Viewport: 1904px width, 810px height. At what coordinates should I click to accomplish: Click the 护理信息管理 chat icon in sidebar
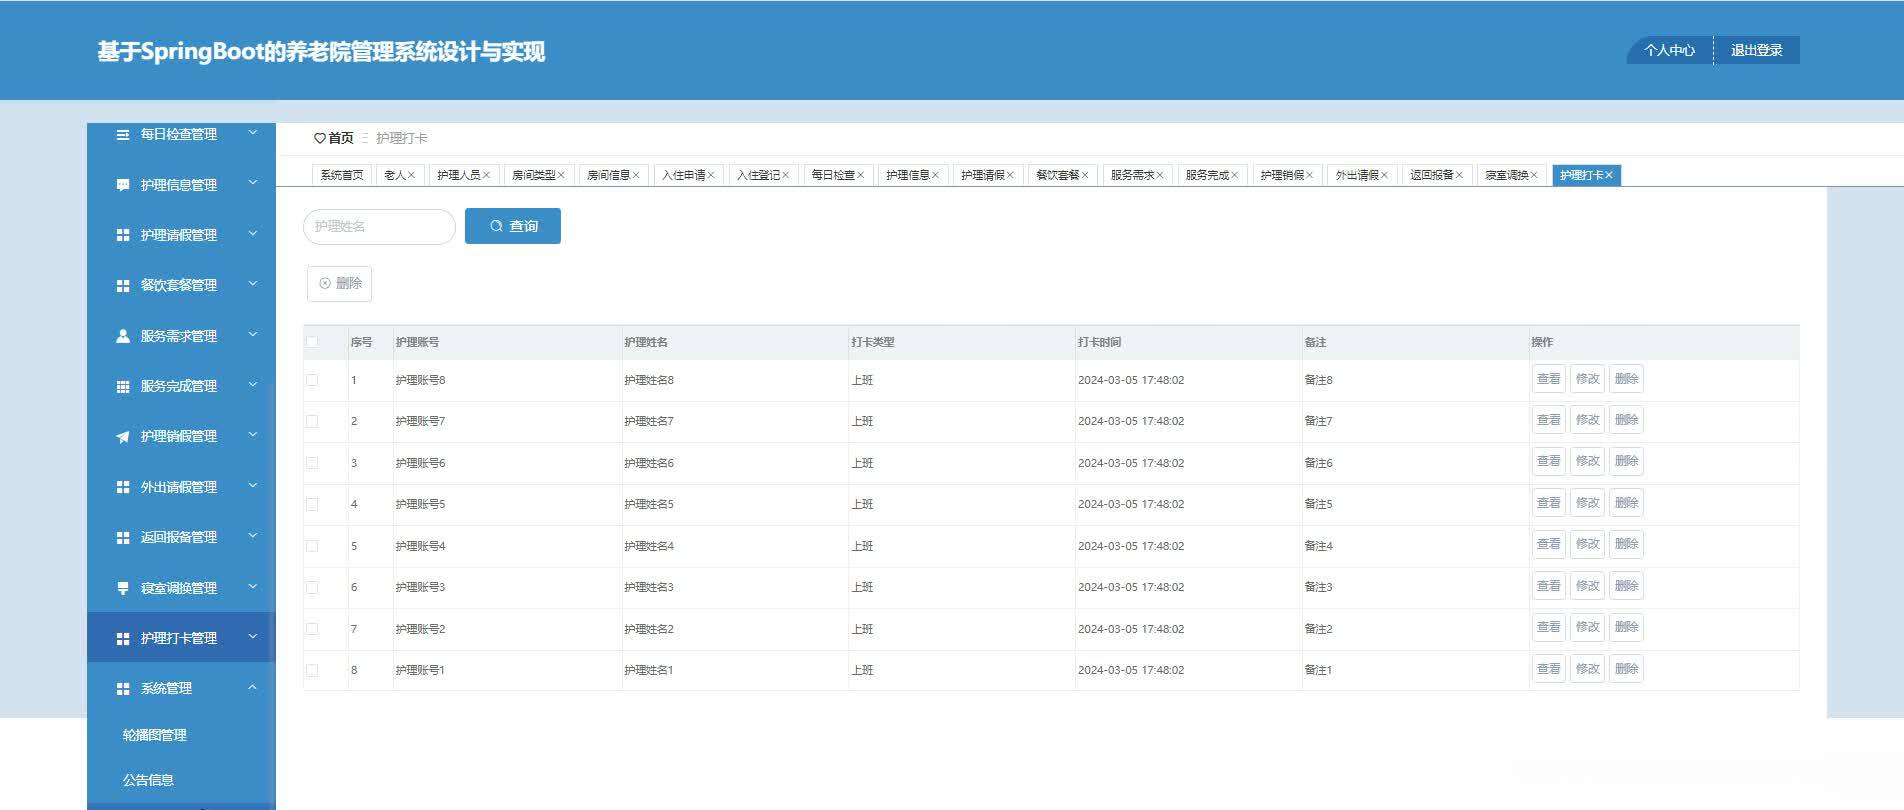tap(123, 185)
